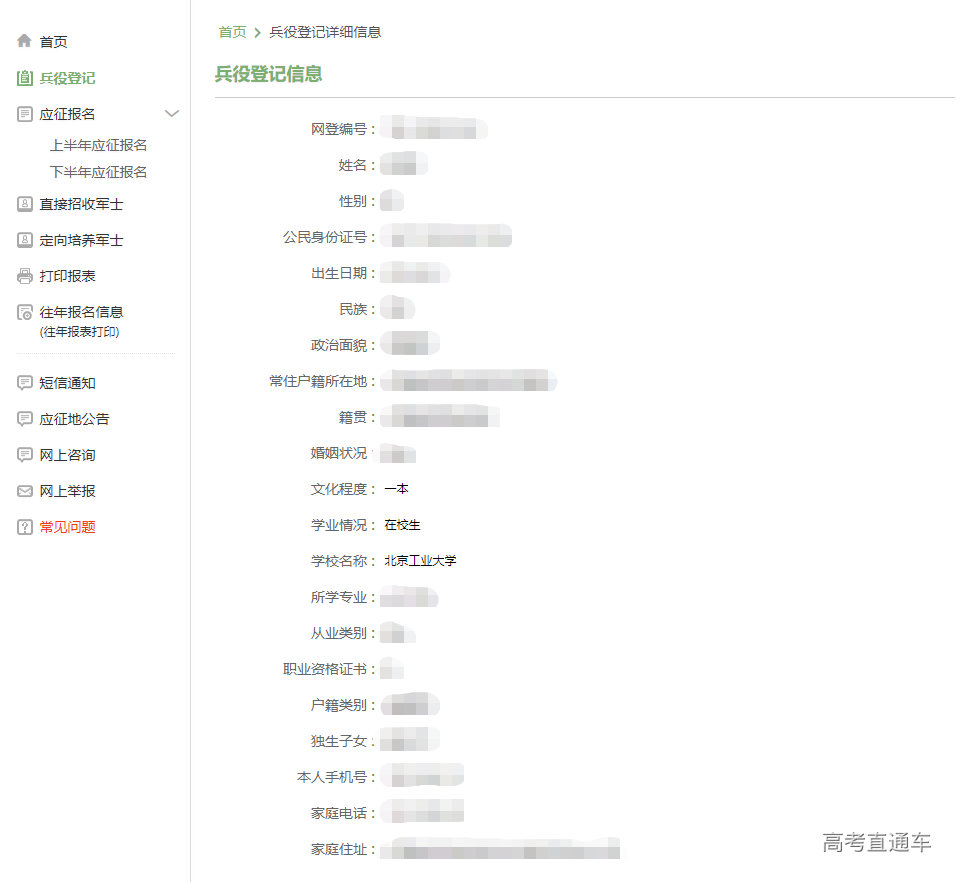Click the printer icon beside 打印报表
Viewport: 960px width, 882px height.
(25, 276)
